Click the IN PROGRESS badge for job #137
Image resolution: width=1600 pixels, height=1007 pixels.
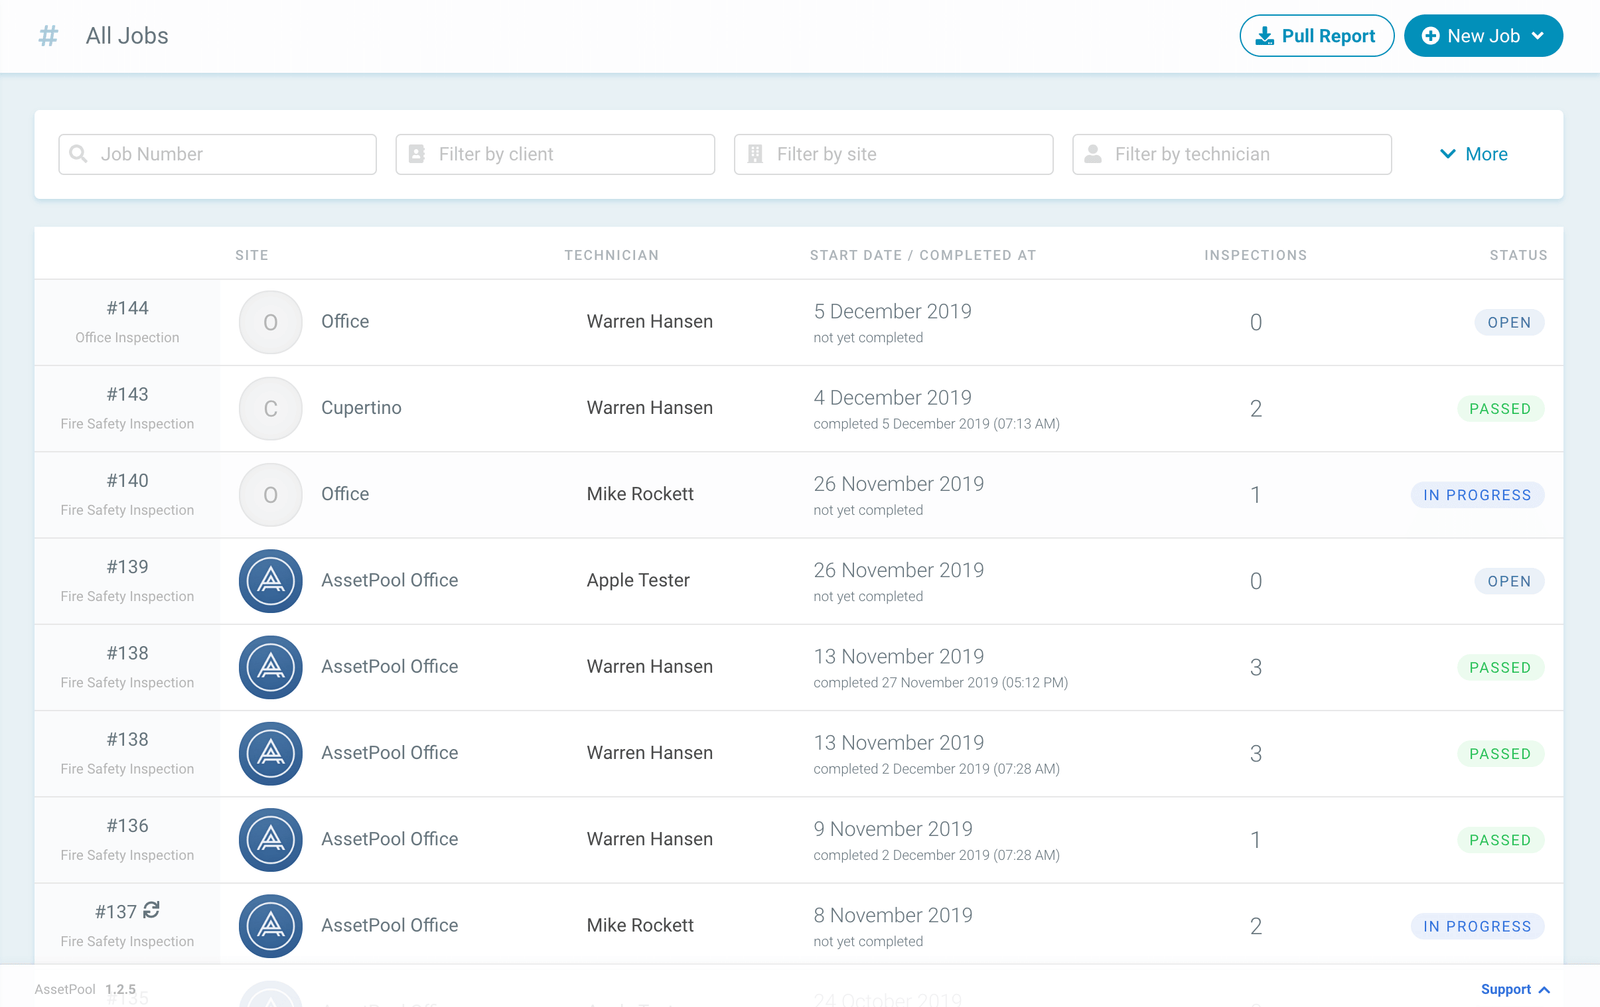pyautogui.click(x=1477, y=926)
